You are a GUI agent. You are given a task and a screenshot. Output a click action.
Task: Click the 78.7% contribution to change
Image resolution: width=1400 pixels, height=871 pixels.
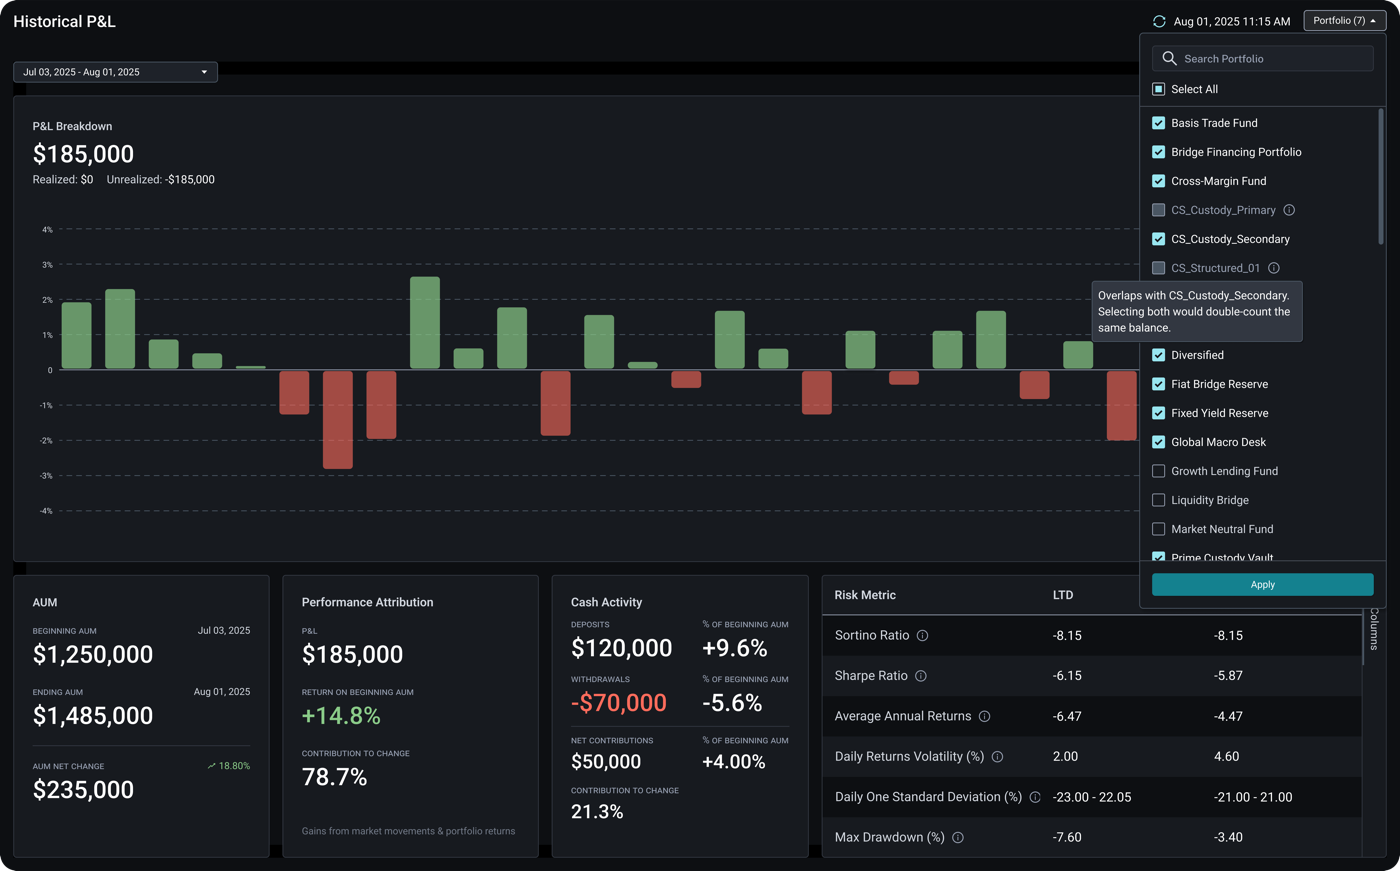point(334,778)
